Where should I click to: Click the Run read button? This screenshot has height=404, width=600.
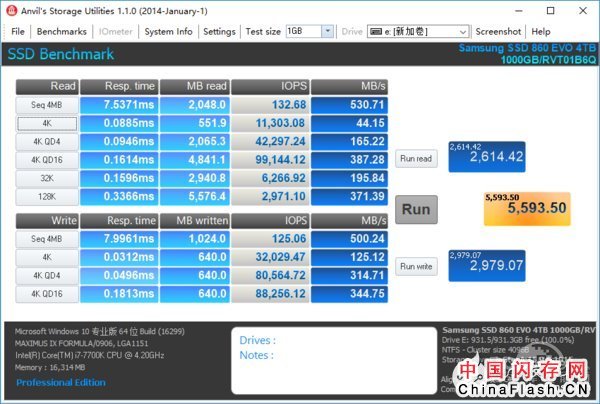click(416, 158)
